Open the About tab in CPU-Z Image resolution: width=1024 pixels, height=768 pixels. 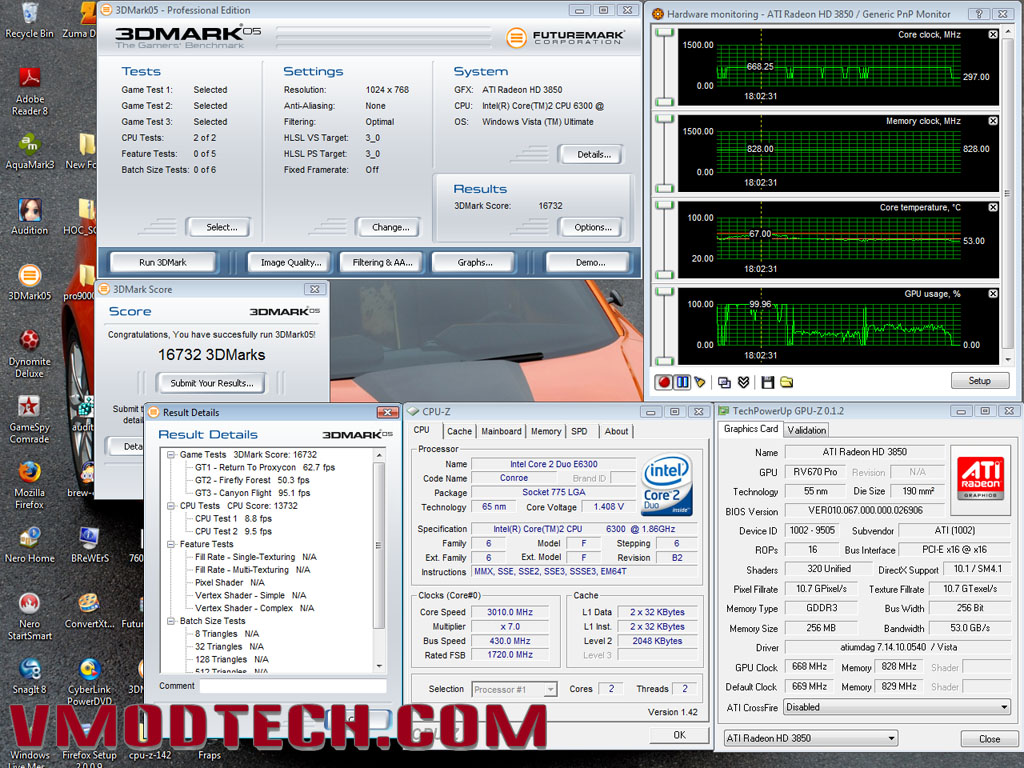(616, 432)
